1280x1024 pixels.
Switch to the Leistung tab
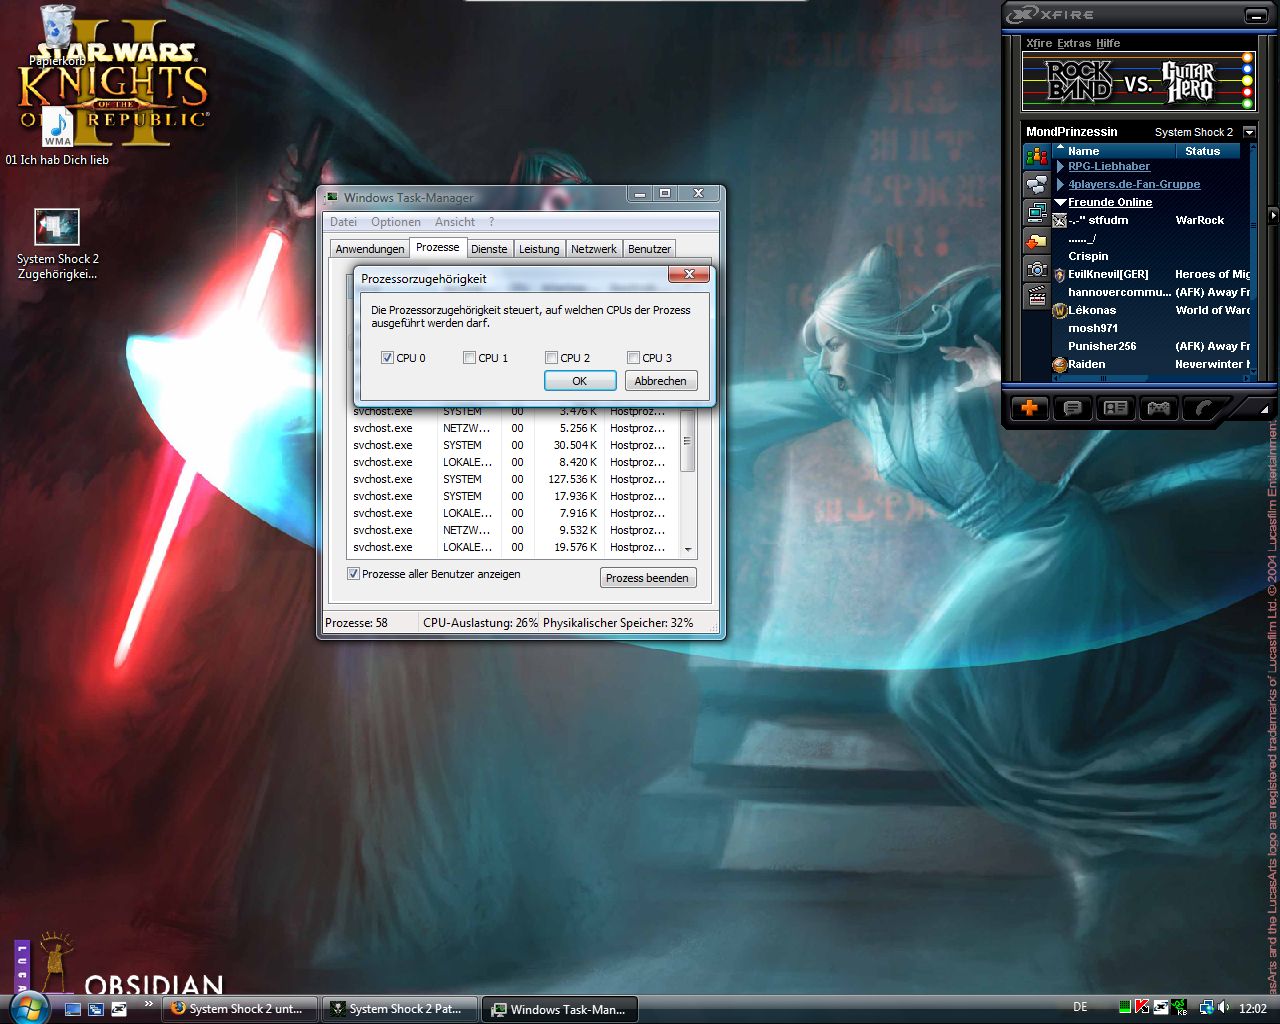tap(539, 249)
